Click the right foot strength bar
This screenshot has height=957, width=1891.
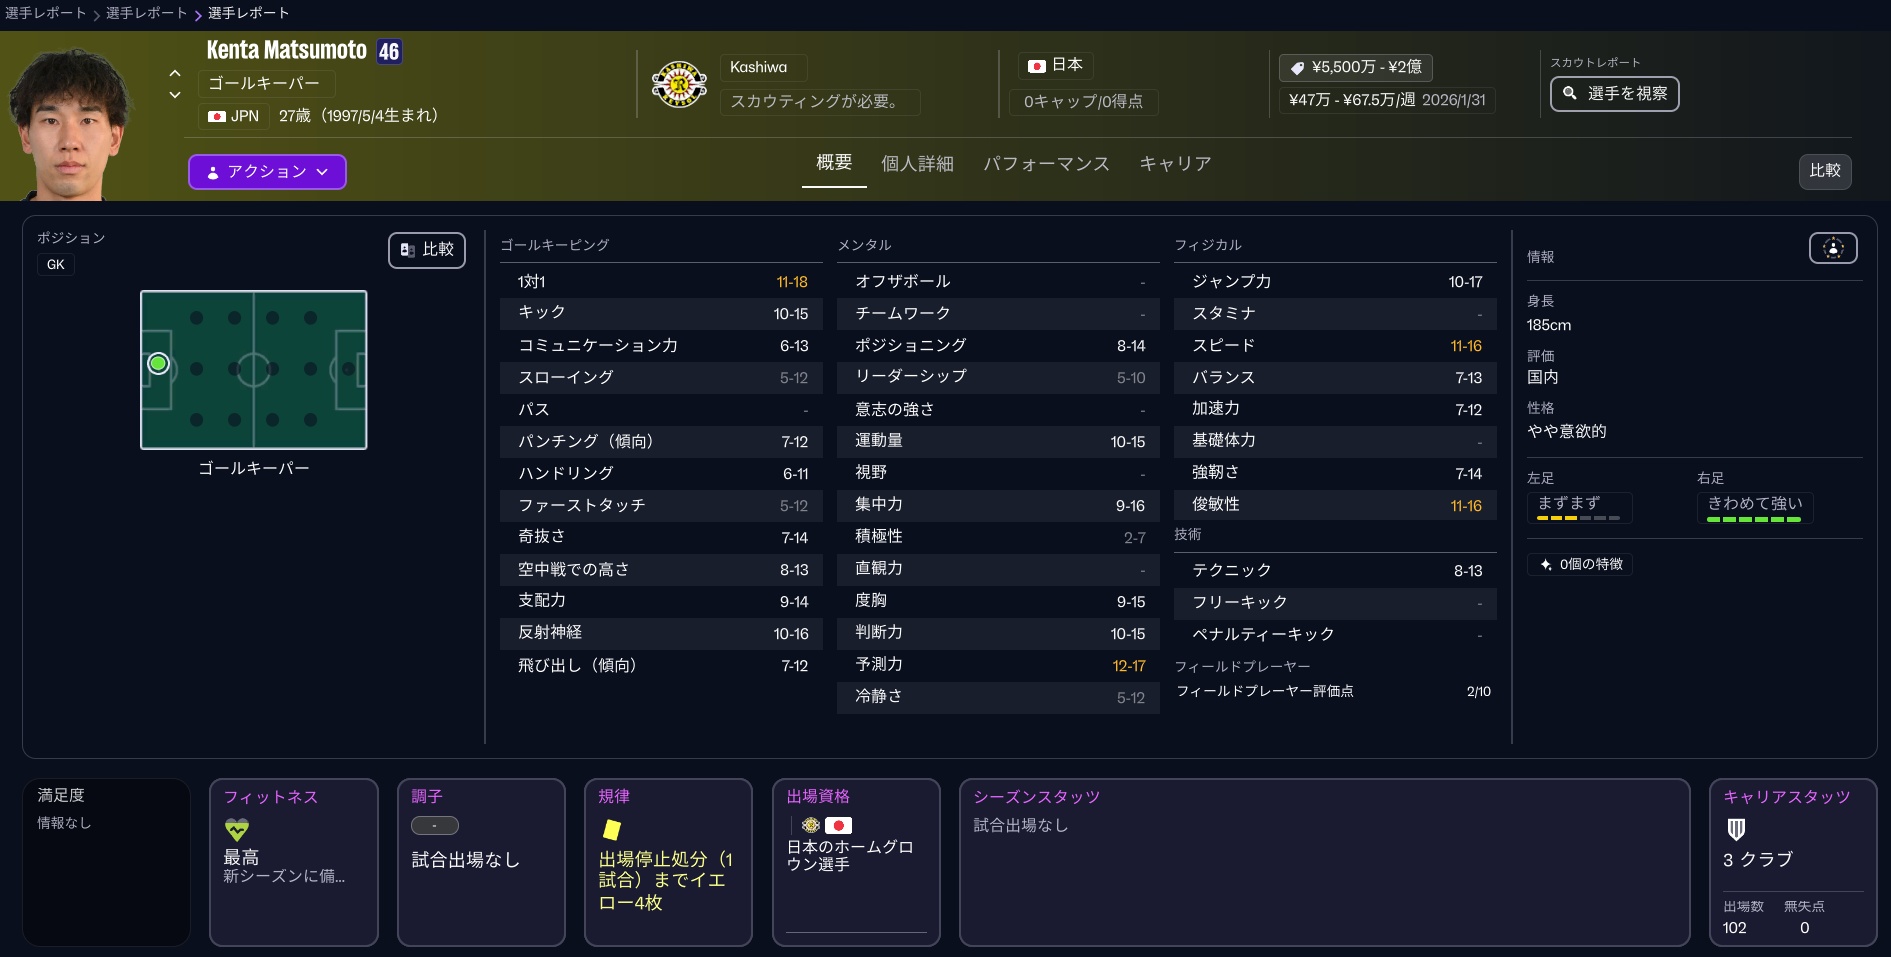[1754, 519]
